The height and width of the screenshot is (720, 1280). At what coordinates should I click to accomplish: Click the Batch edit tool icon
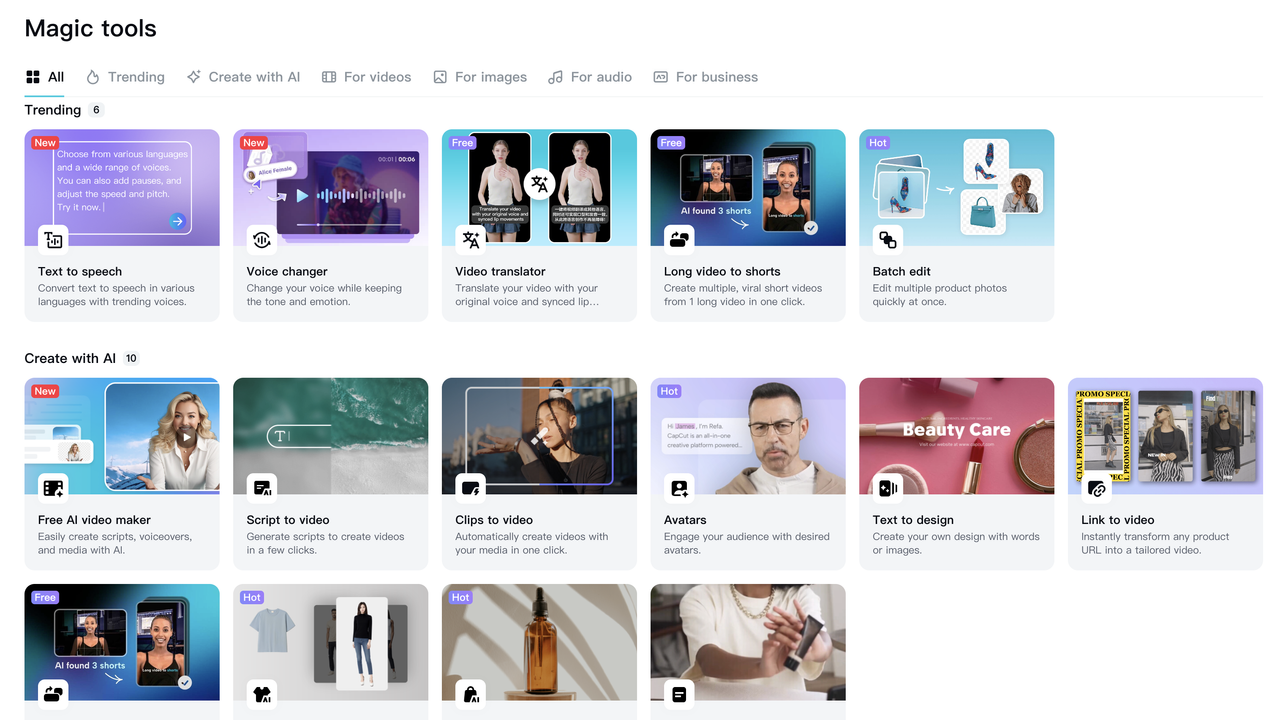click(x=888, y=240)
